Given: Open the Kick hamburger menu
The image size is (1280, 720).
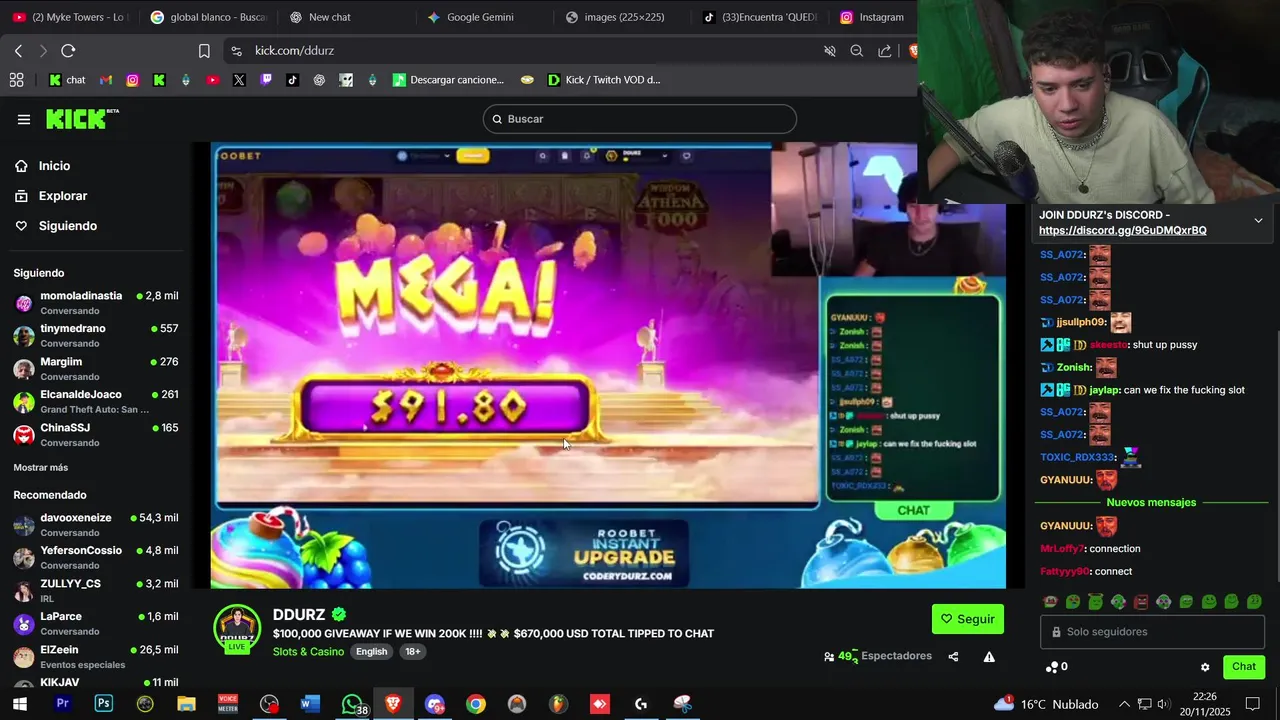Looking at the screenshot, I should tap(24, 119).
